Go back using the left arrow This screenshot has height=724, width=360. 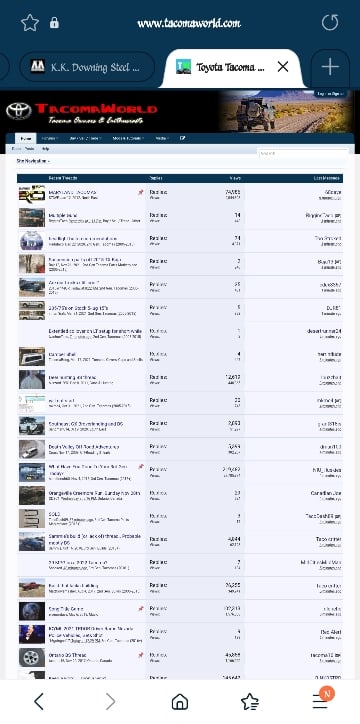39,702
